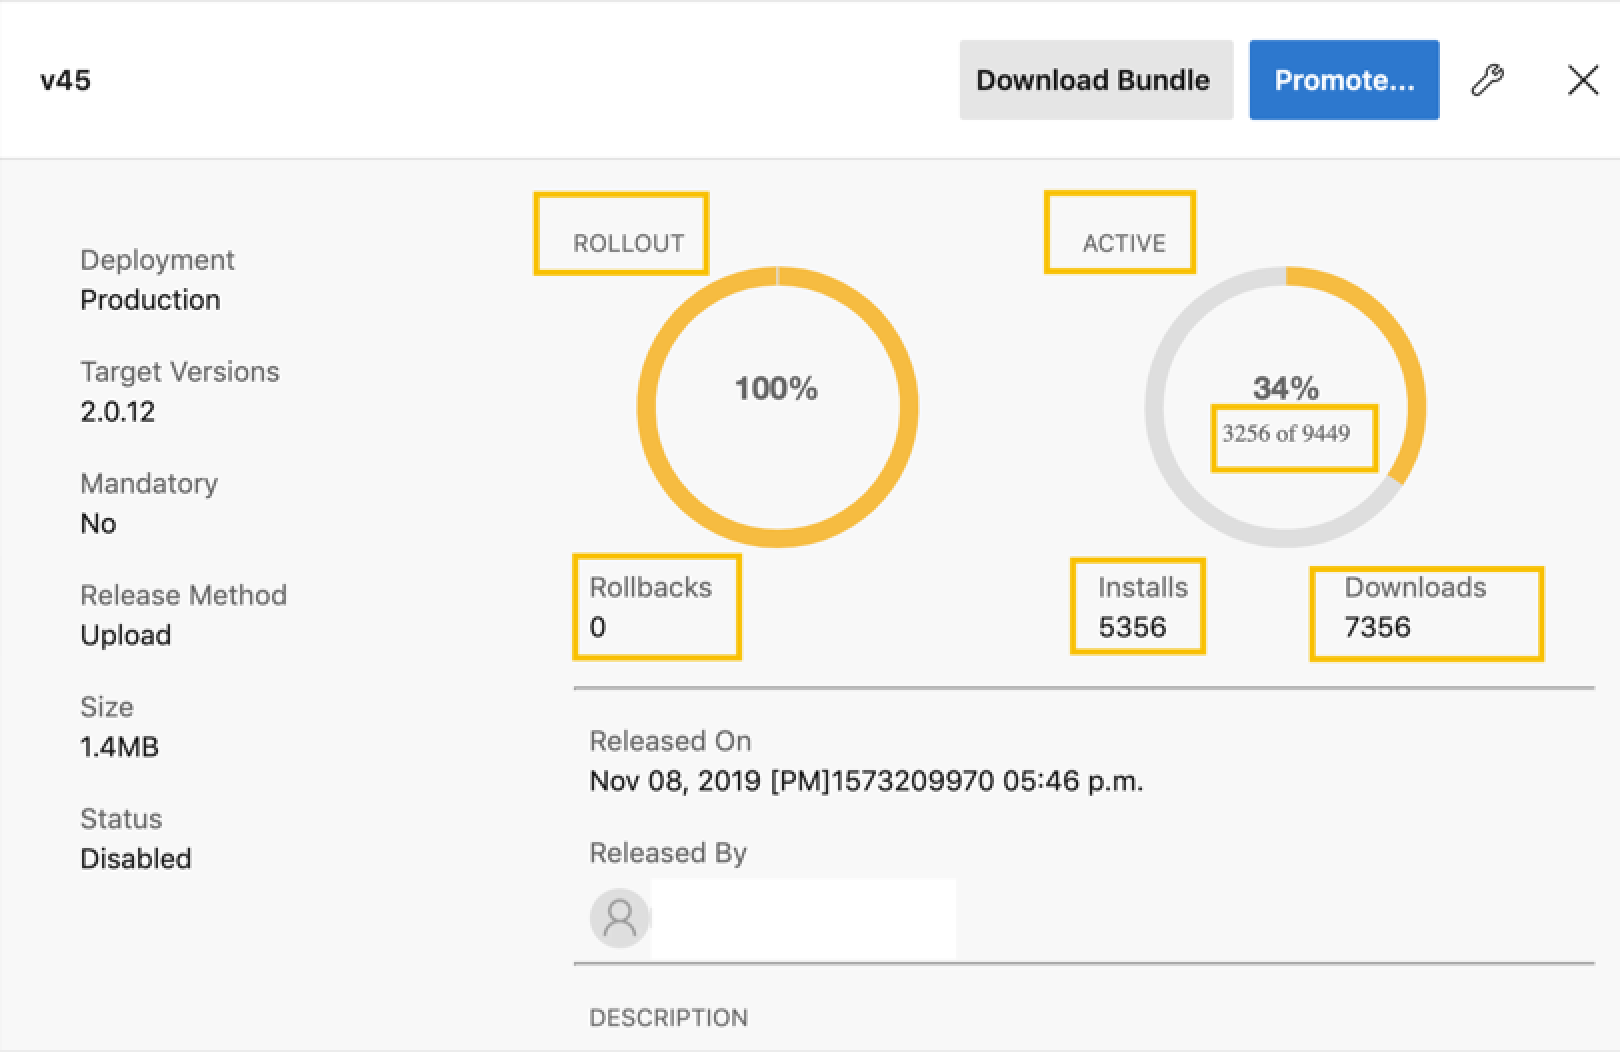Click the Target Versions label
The width and height of the screenshot is (1620, 1052).
click(x=180, y=372)
